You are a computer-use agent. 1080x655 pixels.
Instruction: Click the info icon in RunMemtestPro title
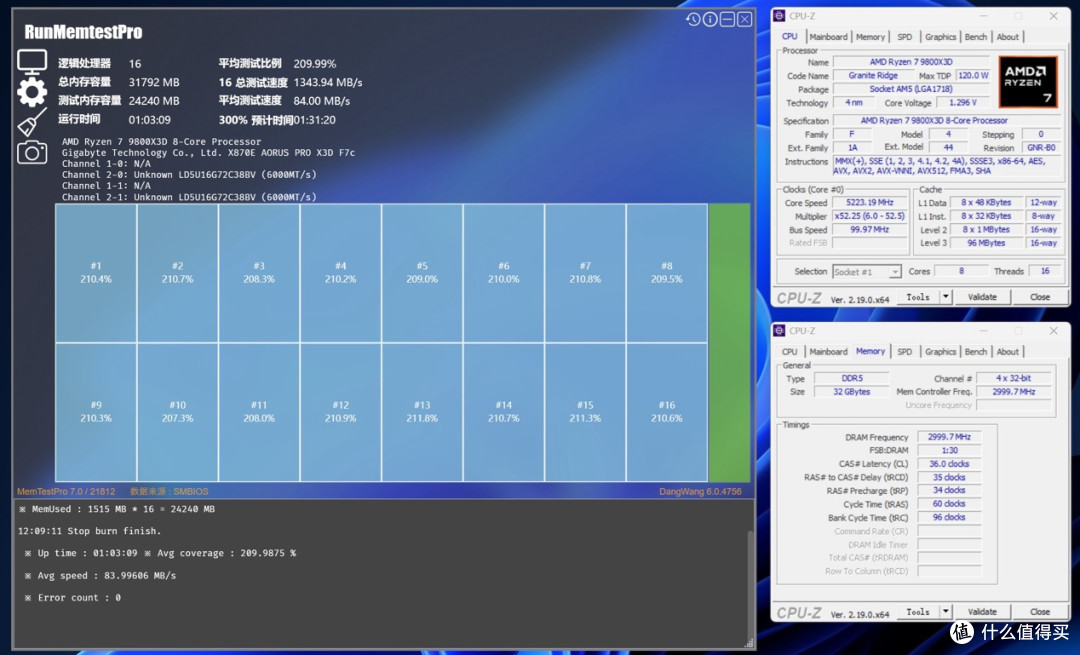coord(709,19)
